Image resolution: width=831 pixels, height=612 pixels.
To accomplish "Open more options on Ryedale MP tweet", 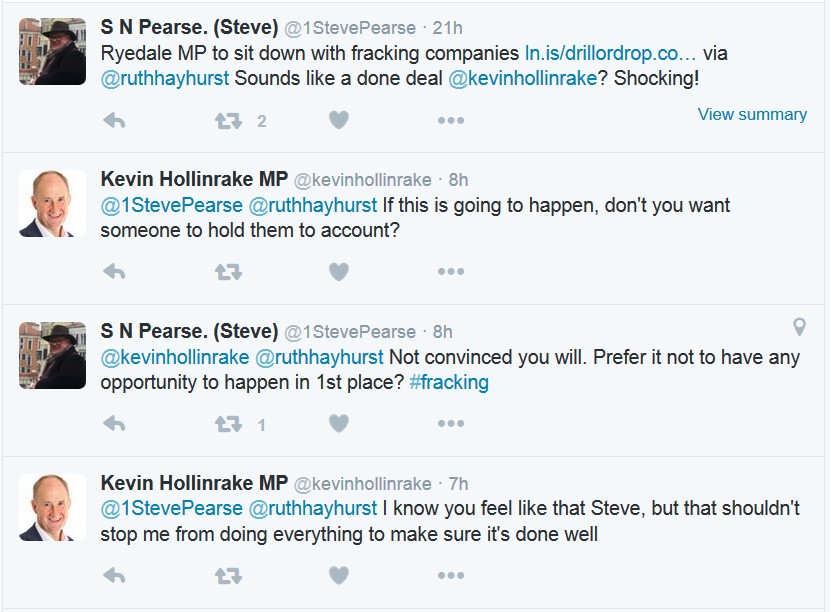I will [x=450, y=120].
